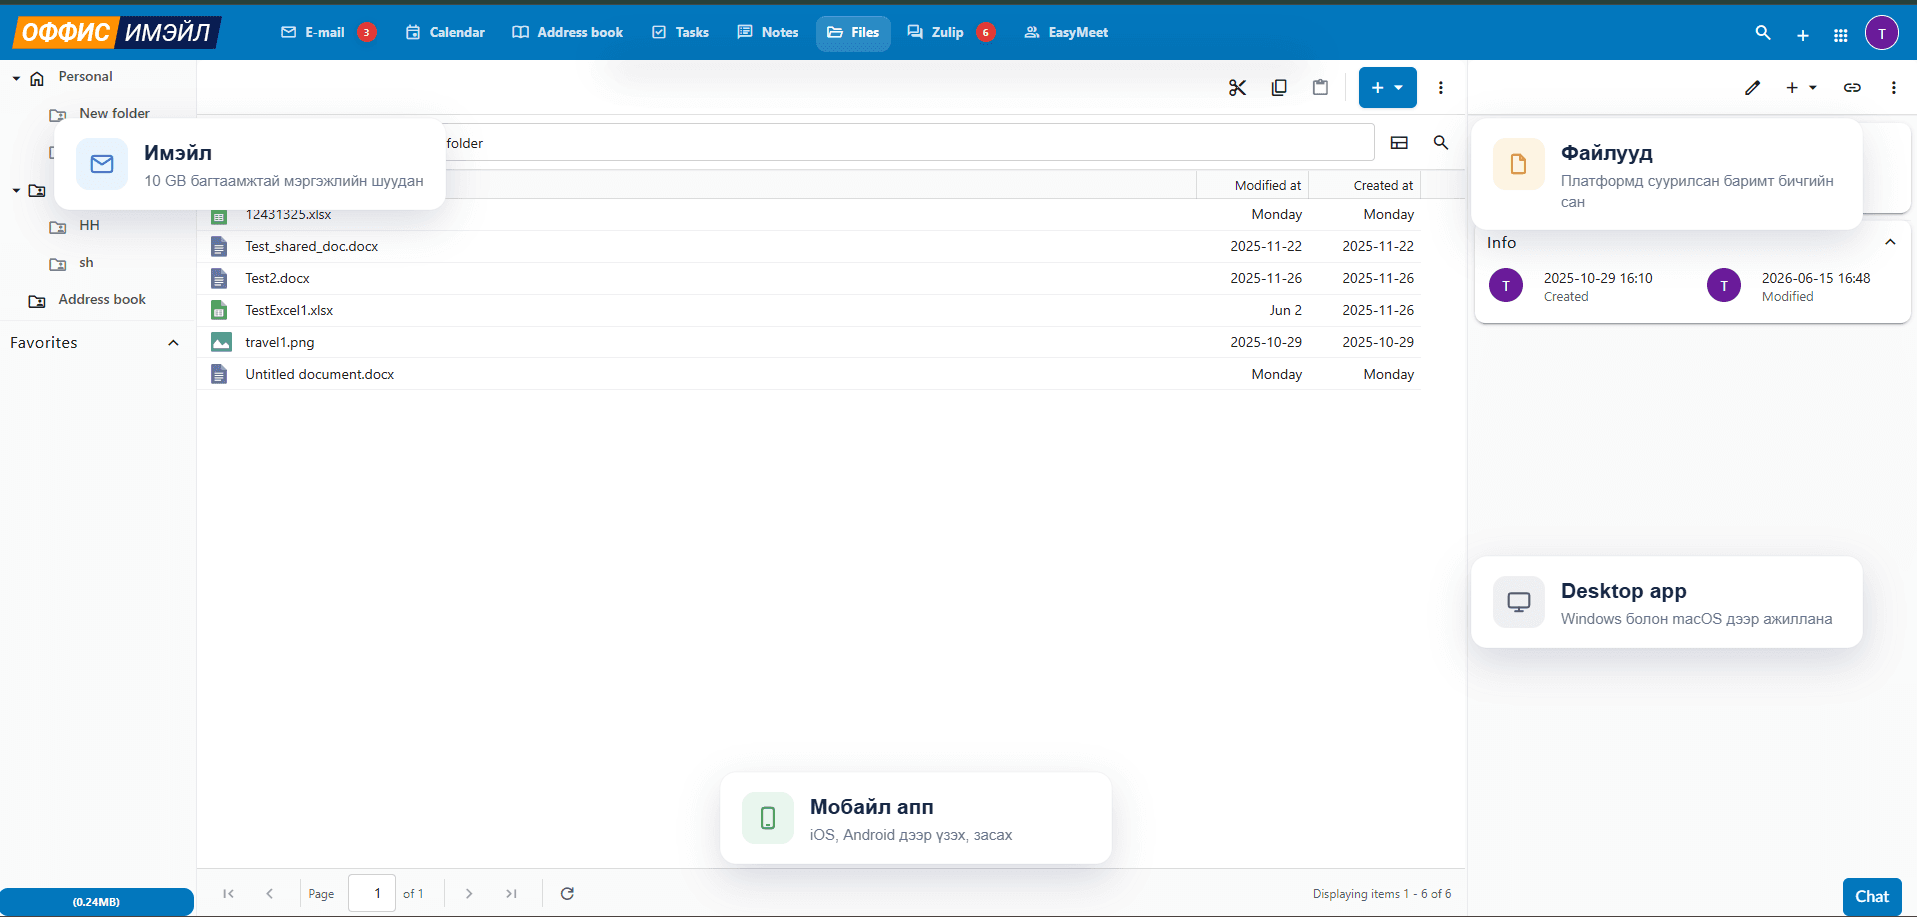This screenshot has width=1917, height=917.
Task: Click the refresh list icon
Action: tap(567, 893)
